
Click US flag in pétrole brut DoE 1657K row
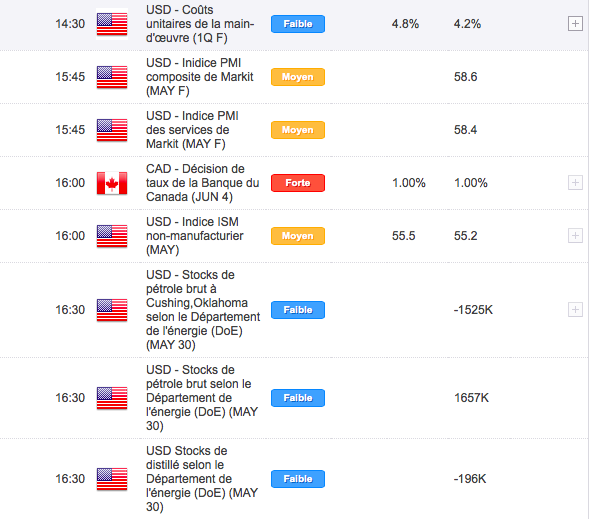pyautogui.click(x=112, y=398)
